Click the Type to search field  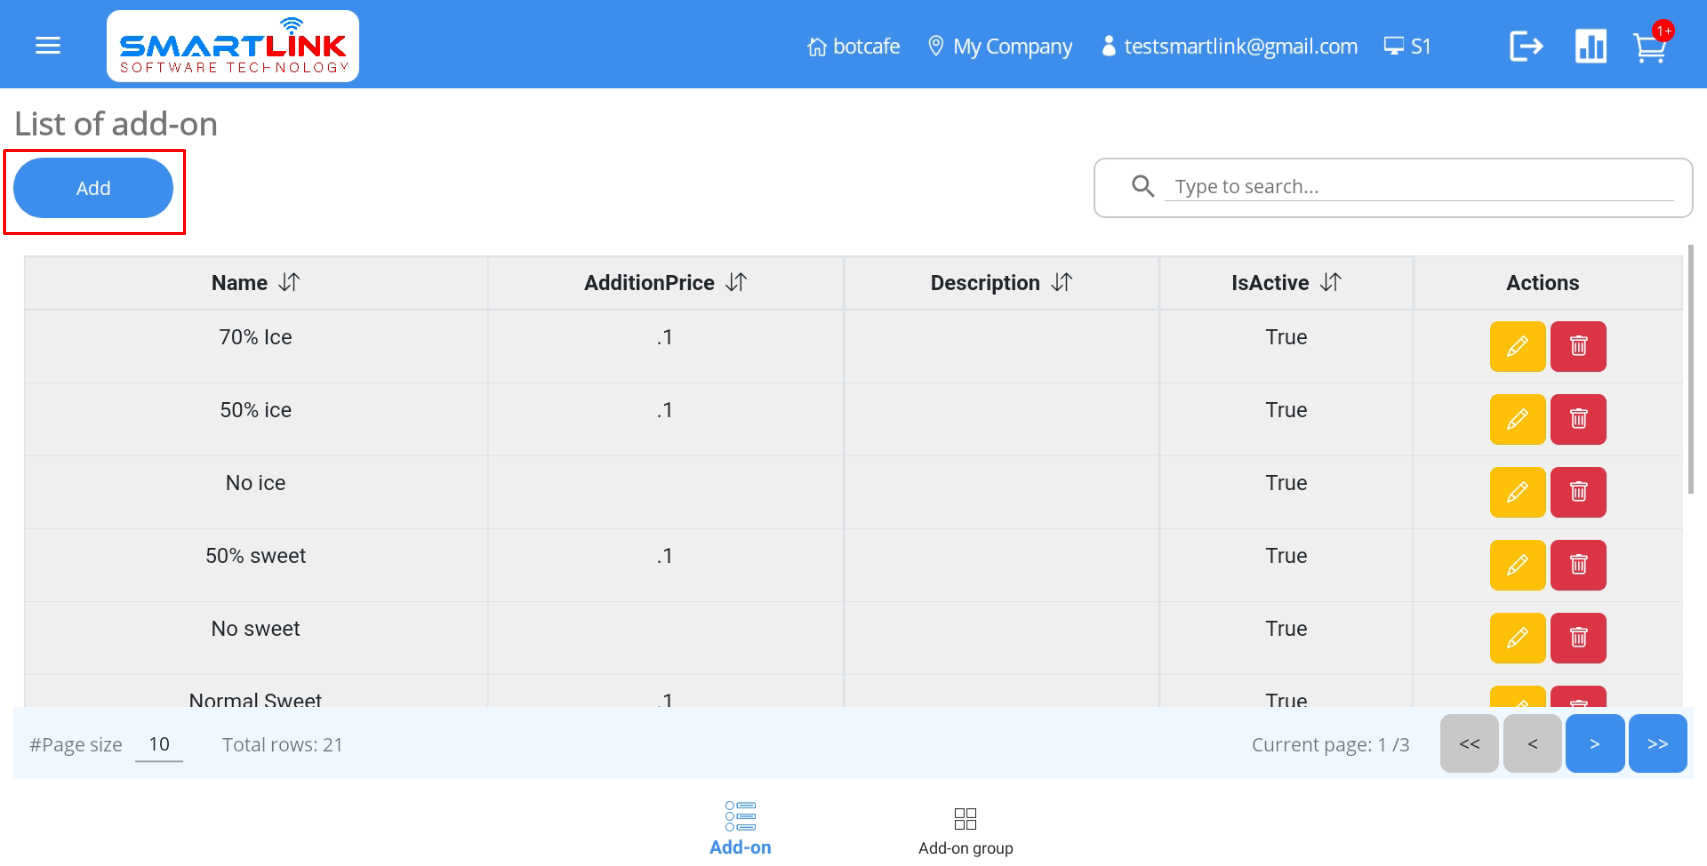[x=1418, y=187]
